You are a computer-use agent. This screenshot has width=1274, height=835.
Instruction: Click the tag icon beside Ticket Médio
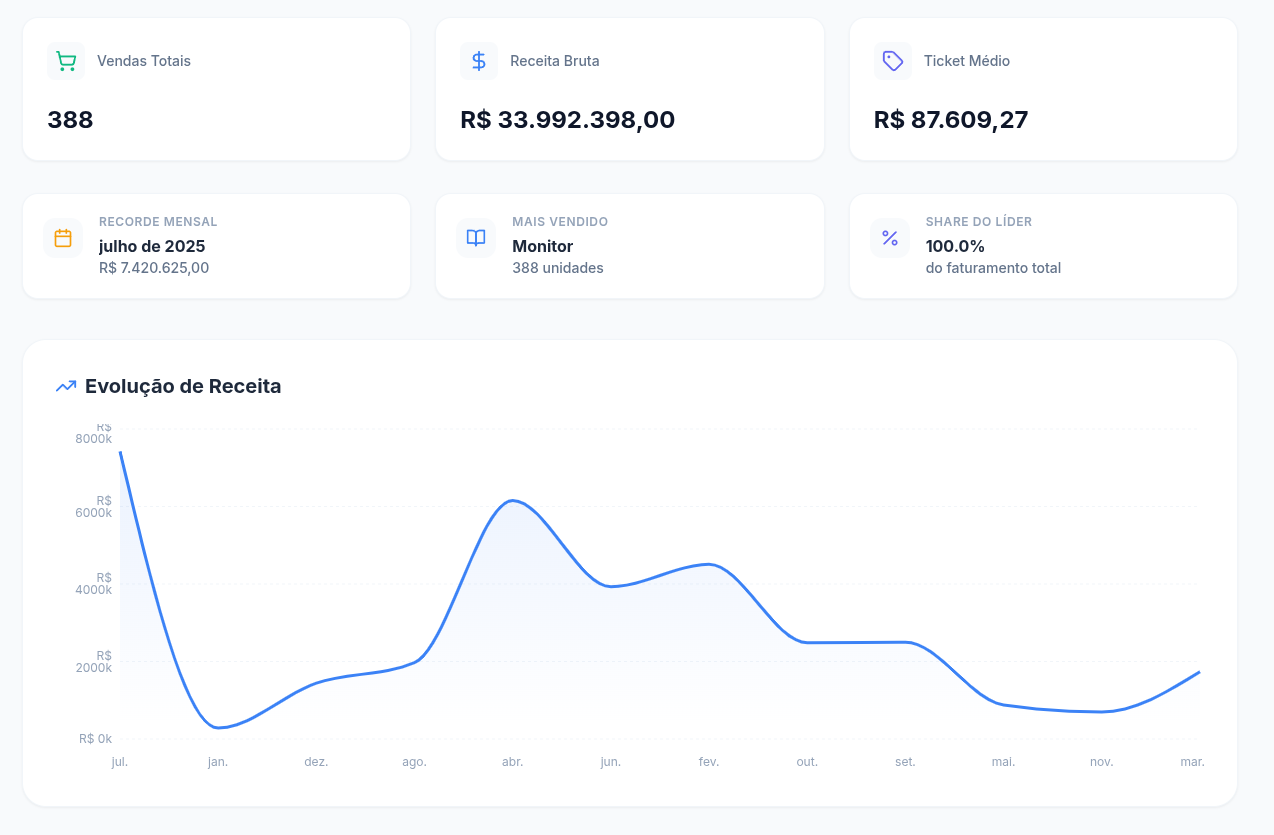pyautogui.click(x=892, y=61)
